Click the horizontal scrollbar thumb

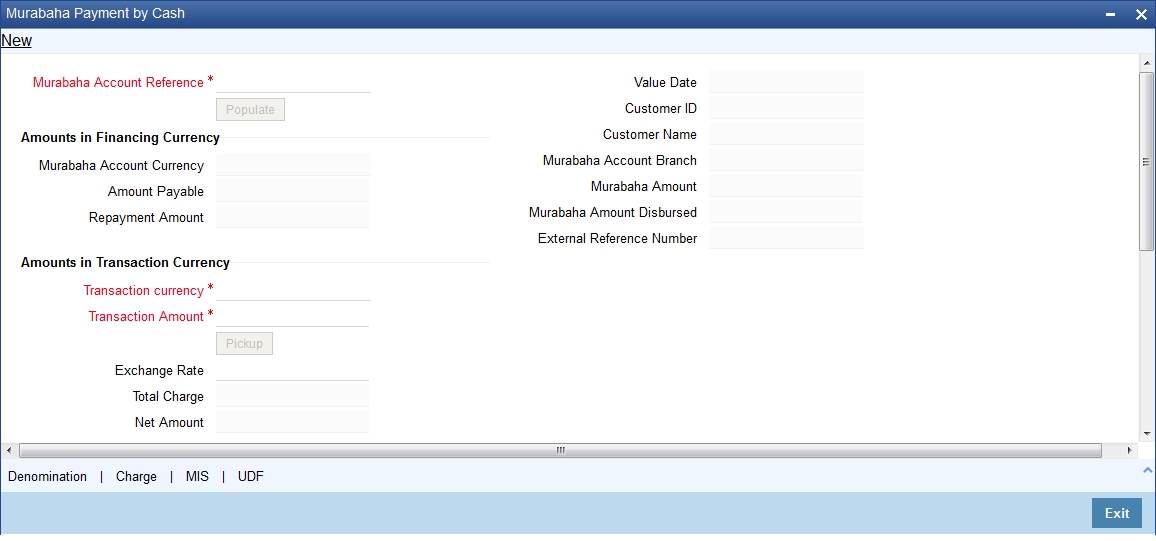[x=560, y=450]
